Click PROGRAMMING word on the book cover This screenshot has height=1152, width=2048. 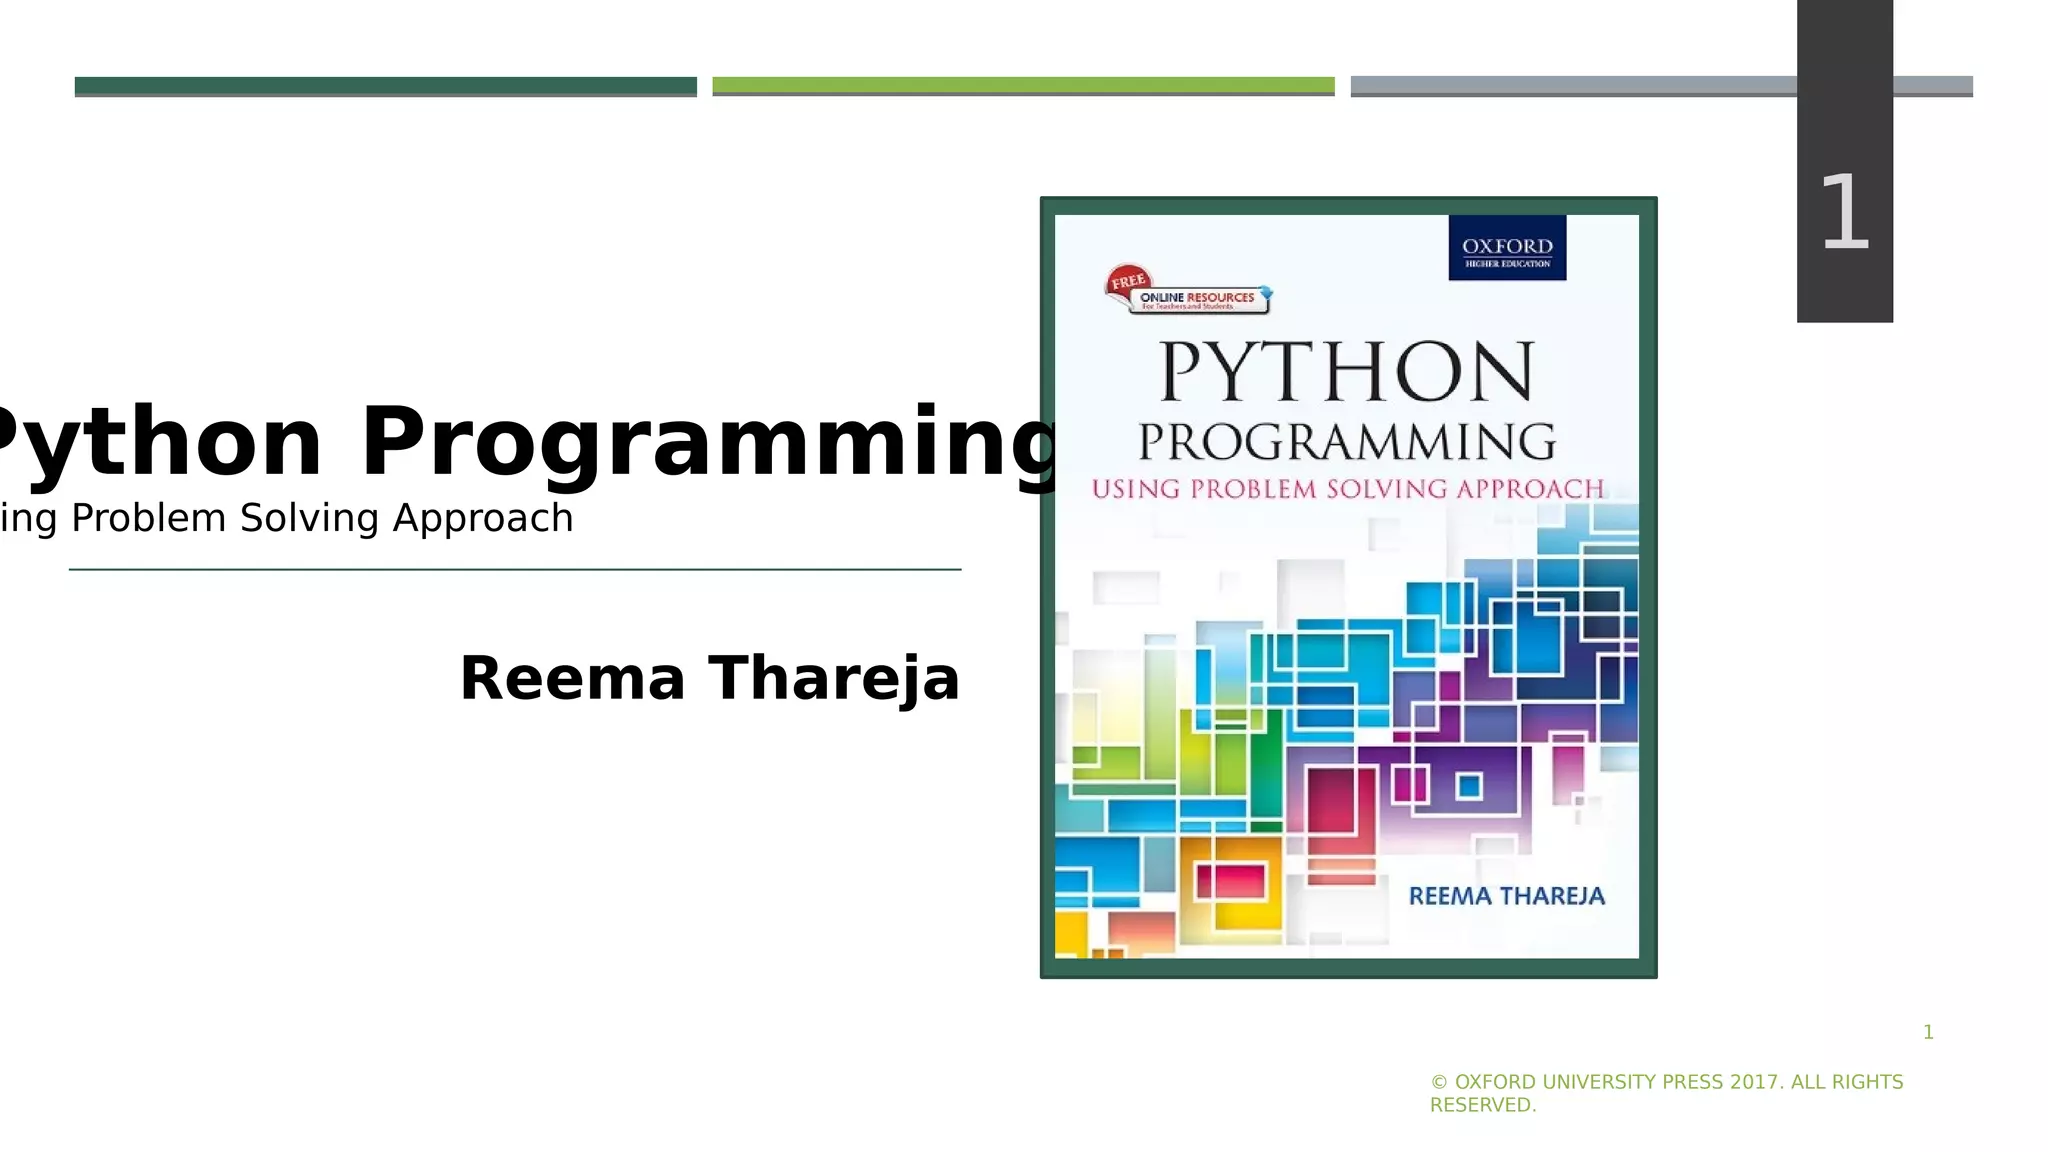click(x=1346, y=442)
